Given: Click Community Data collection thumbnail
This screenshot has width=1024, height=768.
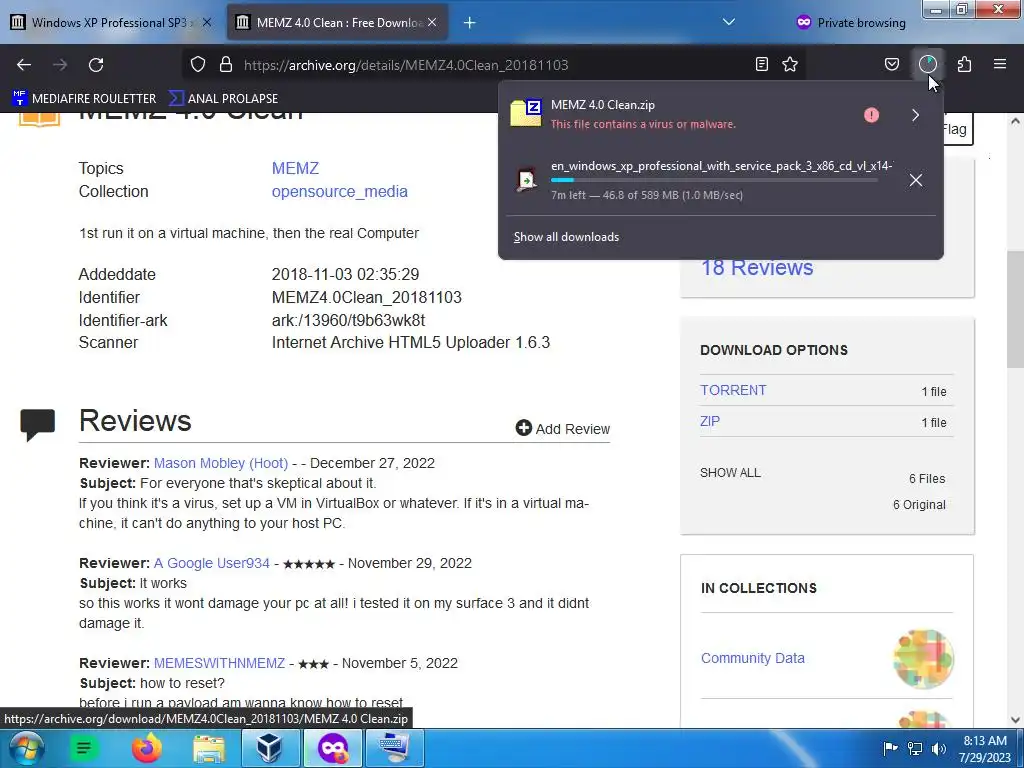Looking at the screenshot, I should [923, 658].
